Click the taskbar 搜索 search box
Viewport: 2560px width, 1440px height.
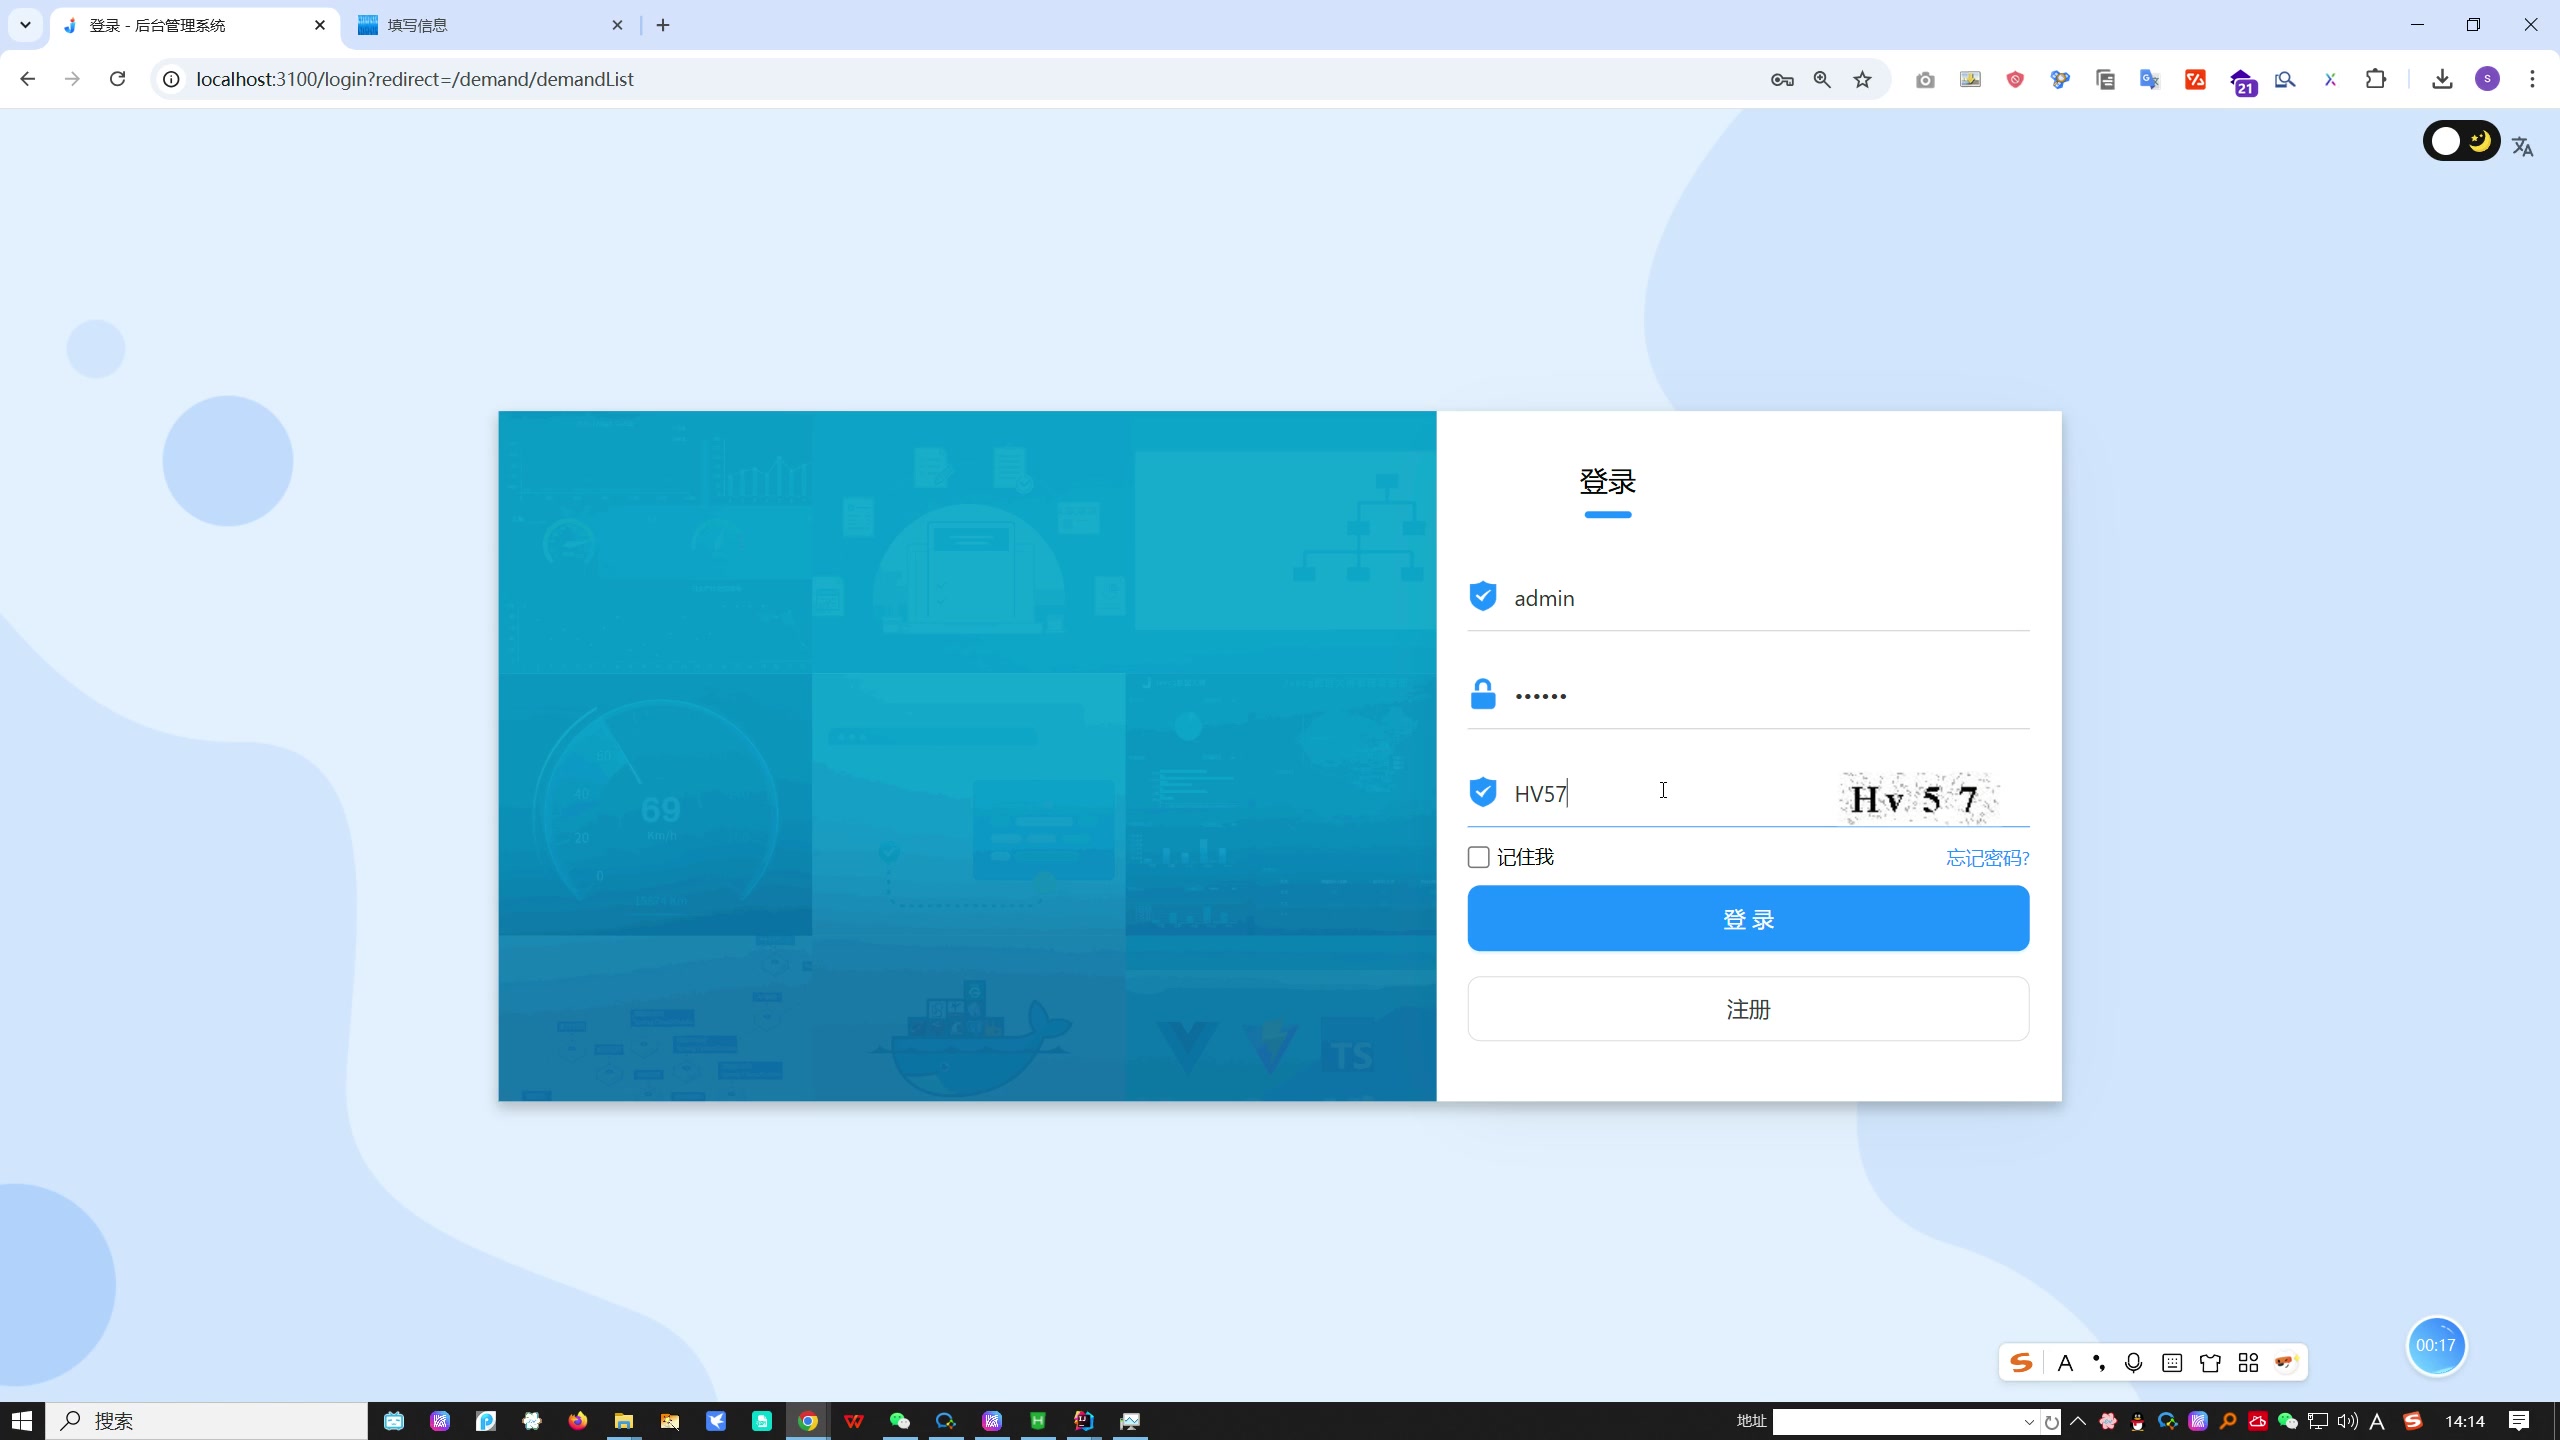click(x=207, y=1421)
